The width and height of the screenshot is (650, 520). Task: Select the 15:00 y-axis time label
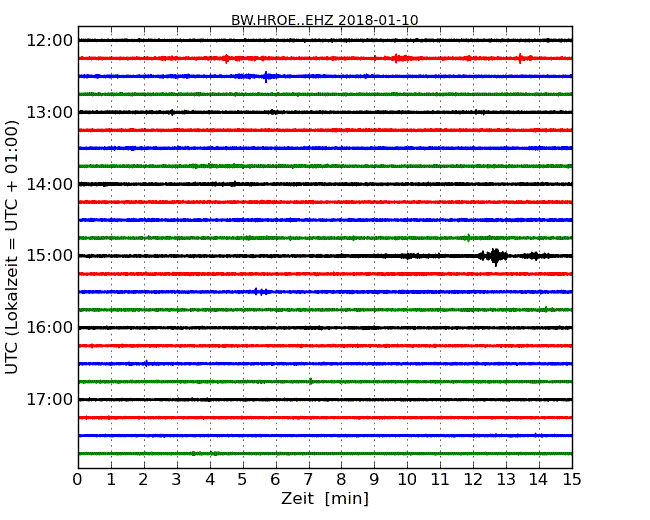coord(49,256)
